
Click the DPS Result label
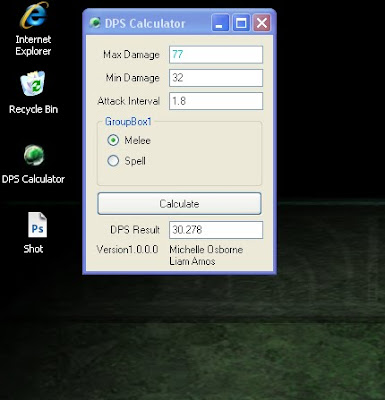coord(135,230)
